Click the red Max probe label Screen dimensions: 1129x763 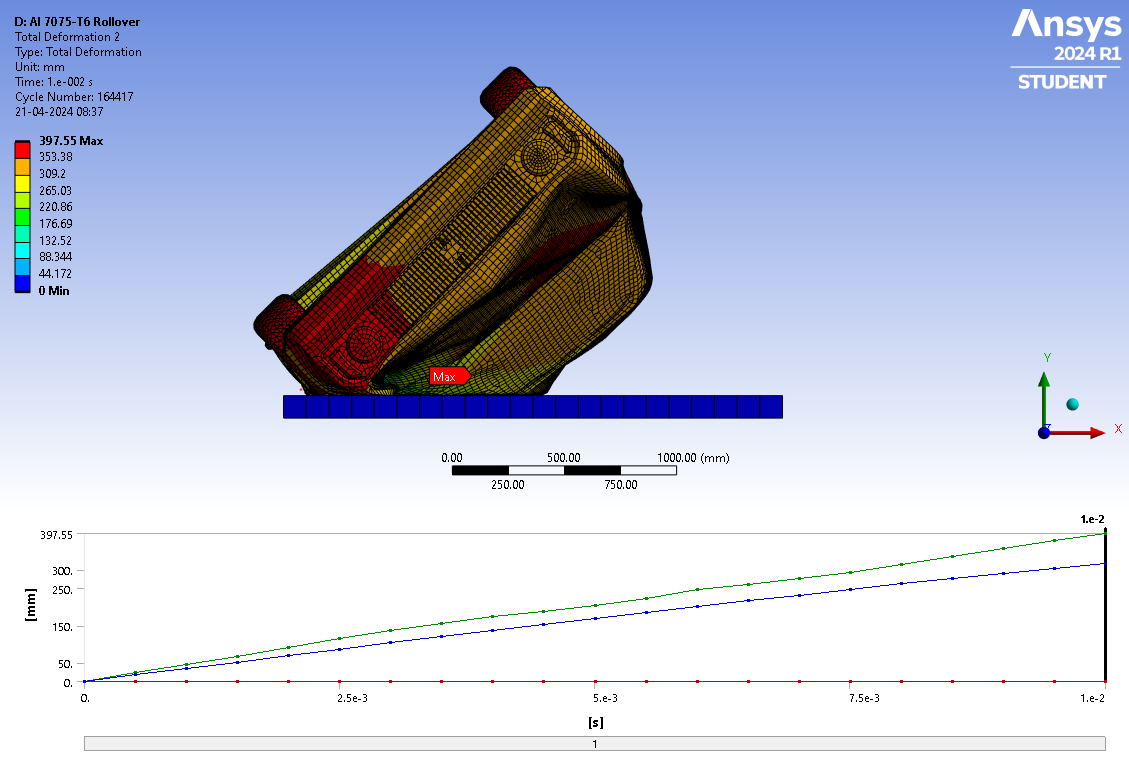[449, 376]
